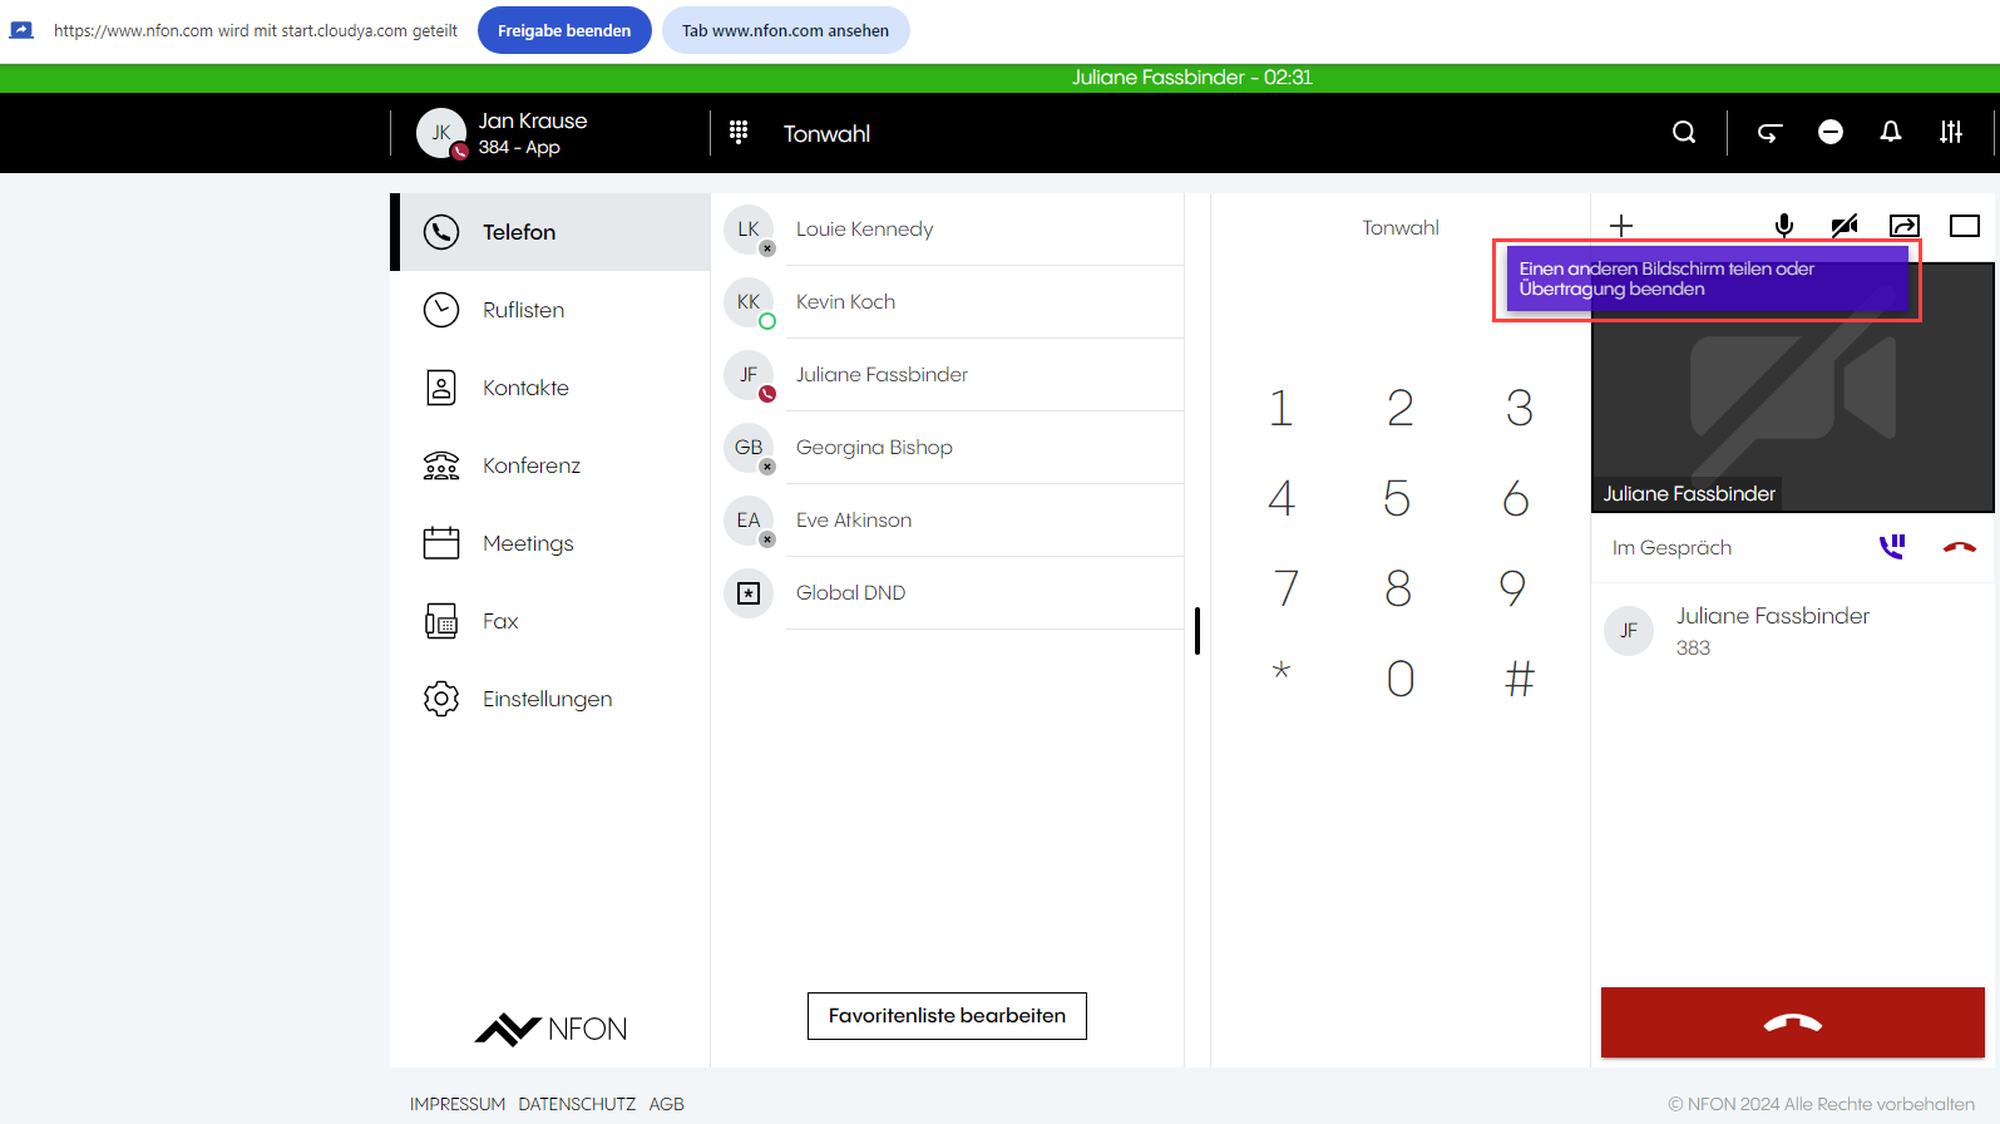The width and height of the screenshot is (2000, 1124).
Task: Add a participant with the plus icon
Action: [x=1621, y=226]
